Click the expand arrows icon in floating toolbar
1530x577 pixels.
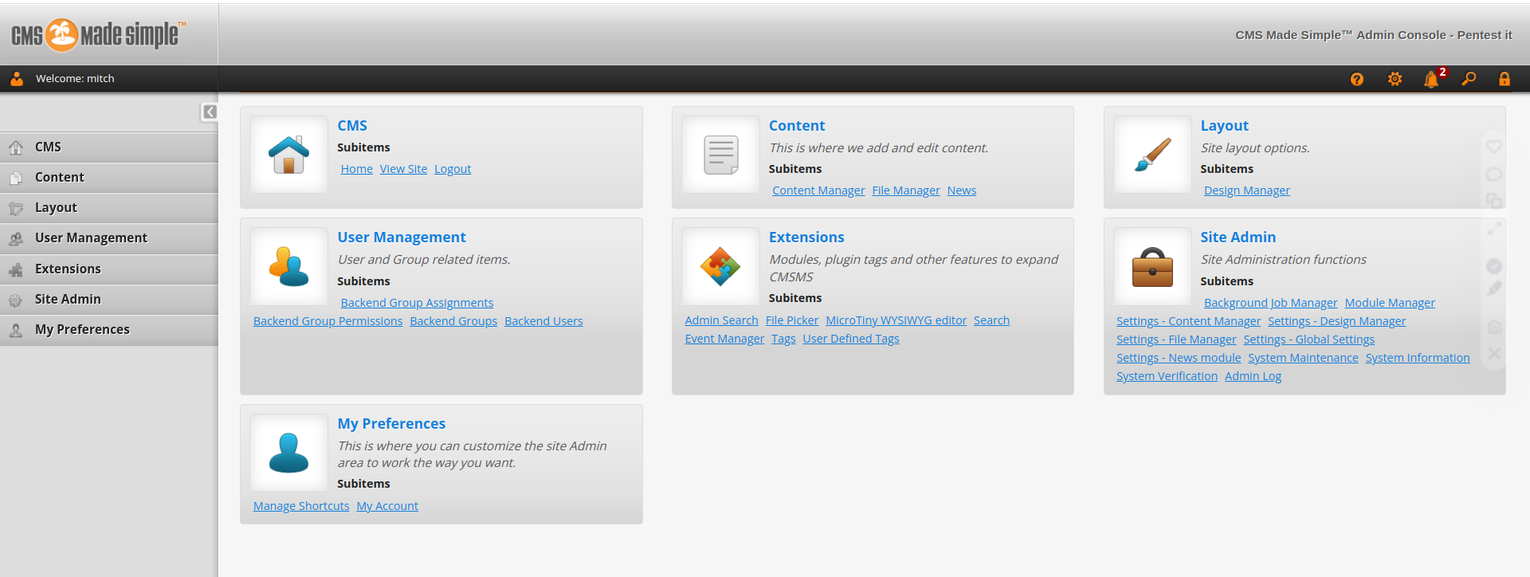(1494, 228)
